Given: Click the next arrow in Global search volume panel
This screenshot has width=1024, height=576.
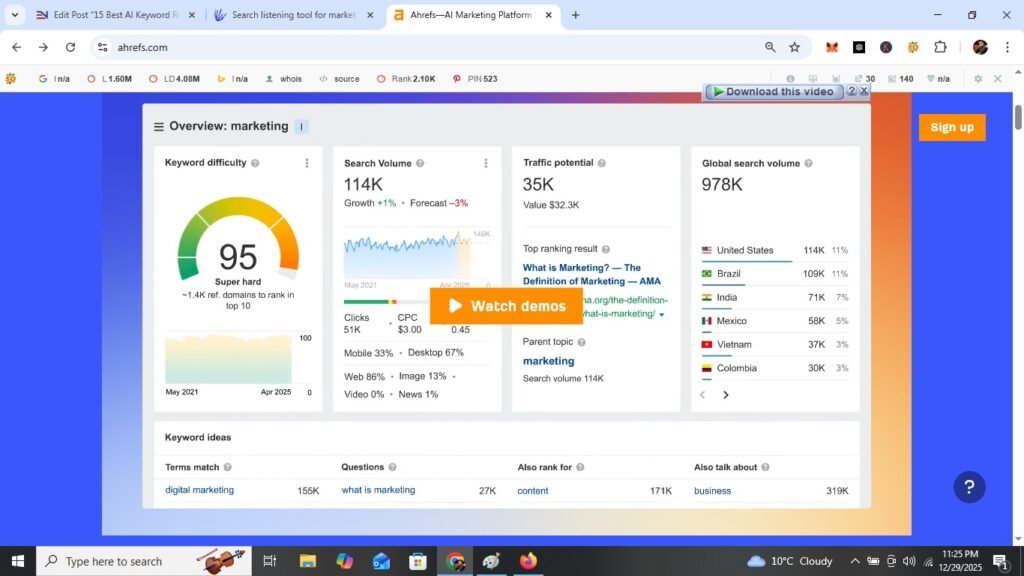Looking at the screenshot, I should [726, 395].
